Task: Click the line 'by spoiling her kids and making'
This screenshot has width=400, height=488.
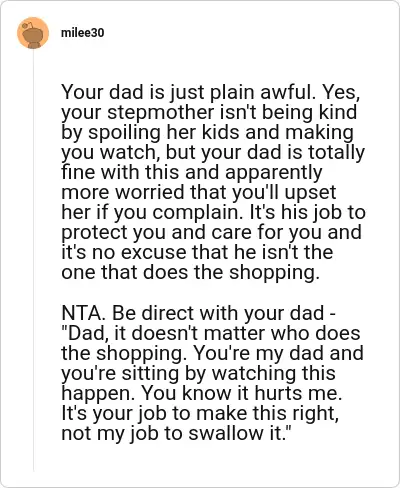Action: click(x=207, y=132)
